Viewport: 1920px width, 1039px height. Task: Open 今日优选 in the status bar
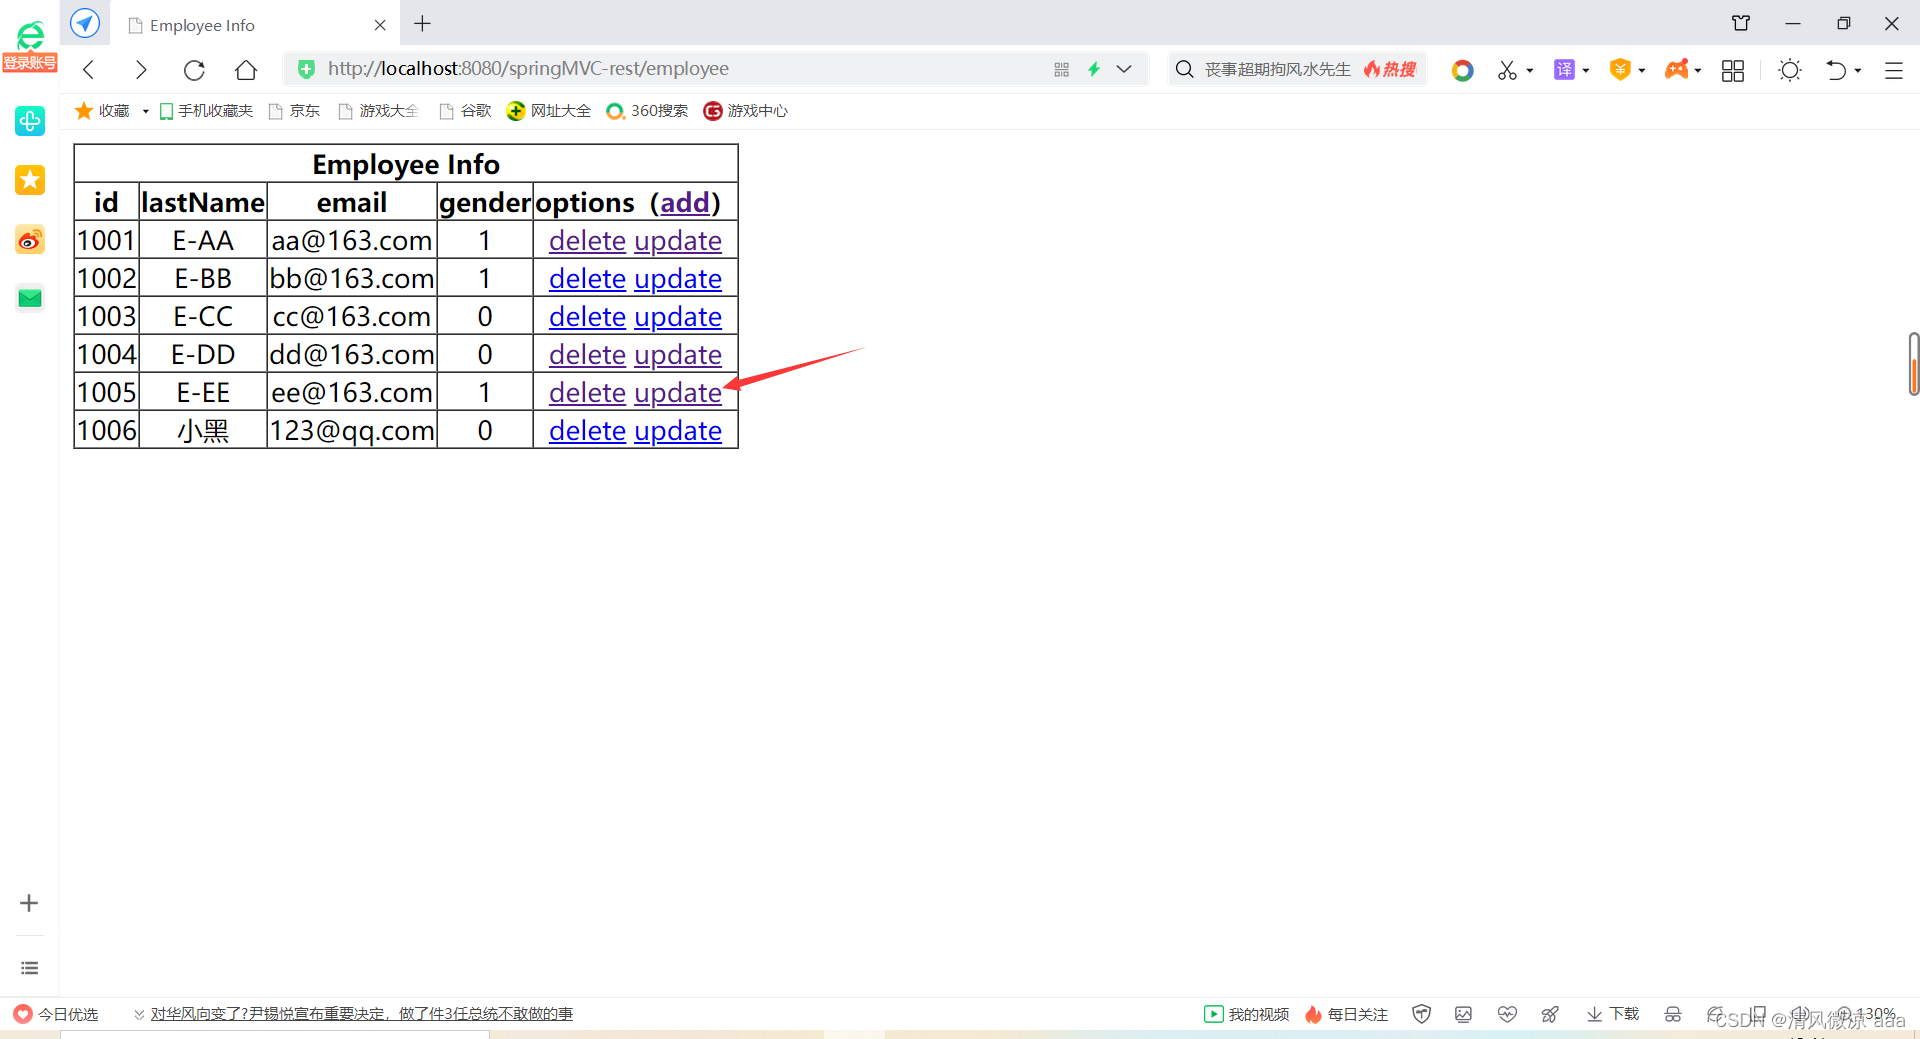click(x=56, y=1014)
